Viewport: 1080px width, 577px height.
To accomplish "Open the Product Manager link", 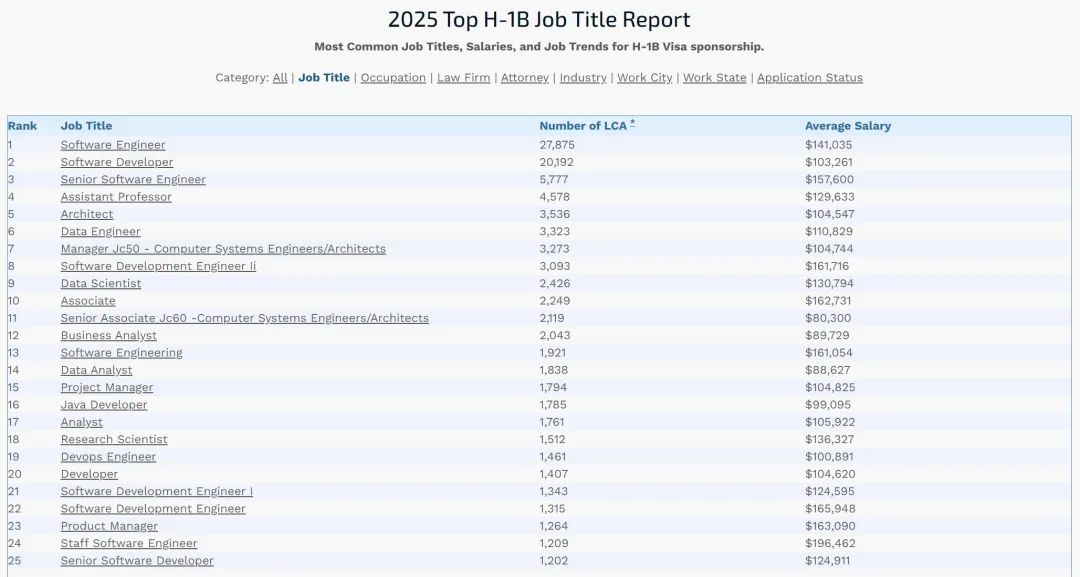I will click(110, 526).
